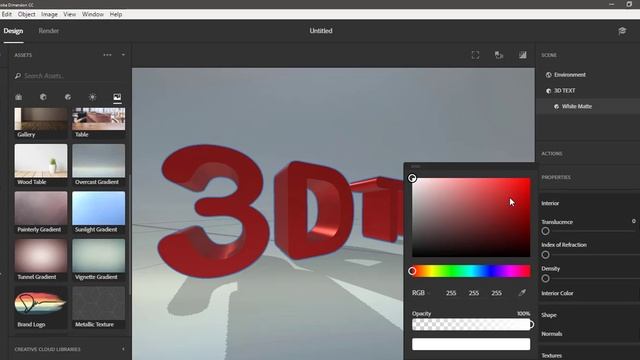Click the Environment globe icon
This screenshot has width=640, height=360.
(549, 75)
